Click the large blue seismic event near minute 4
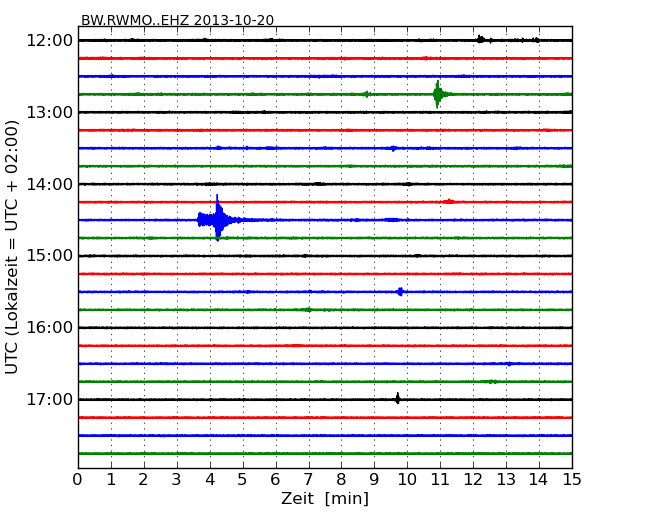The height and width of the screenshot is (520, 650). (x=218, y=219)
